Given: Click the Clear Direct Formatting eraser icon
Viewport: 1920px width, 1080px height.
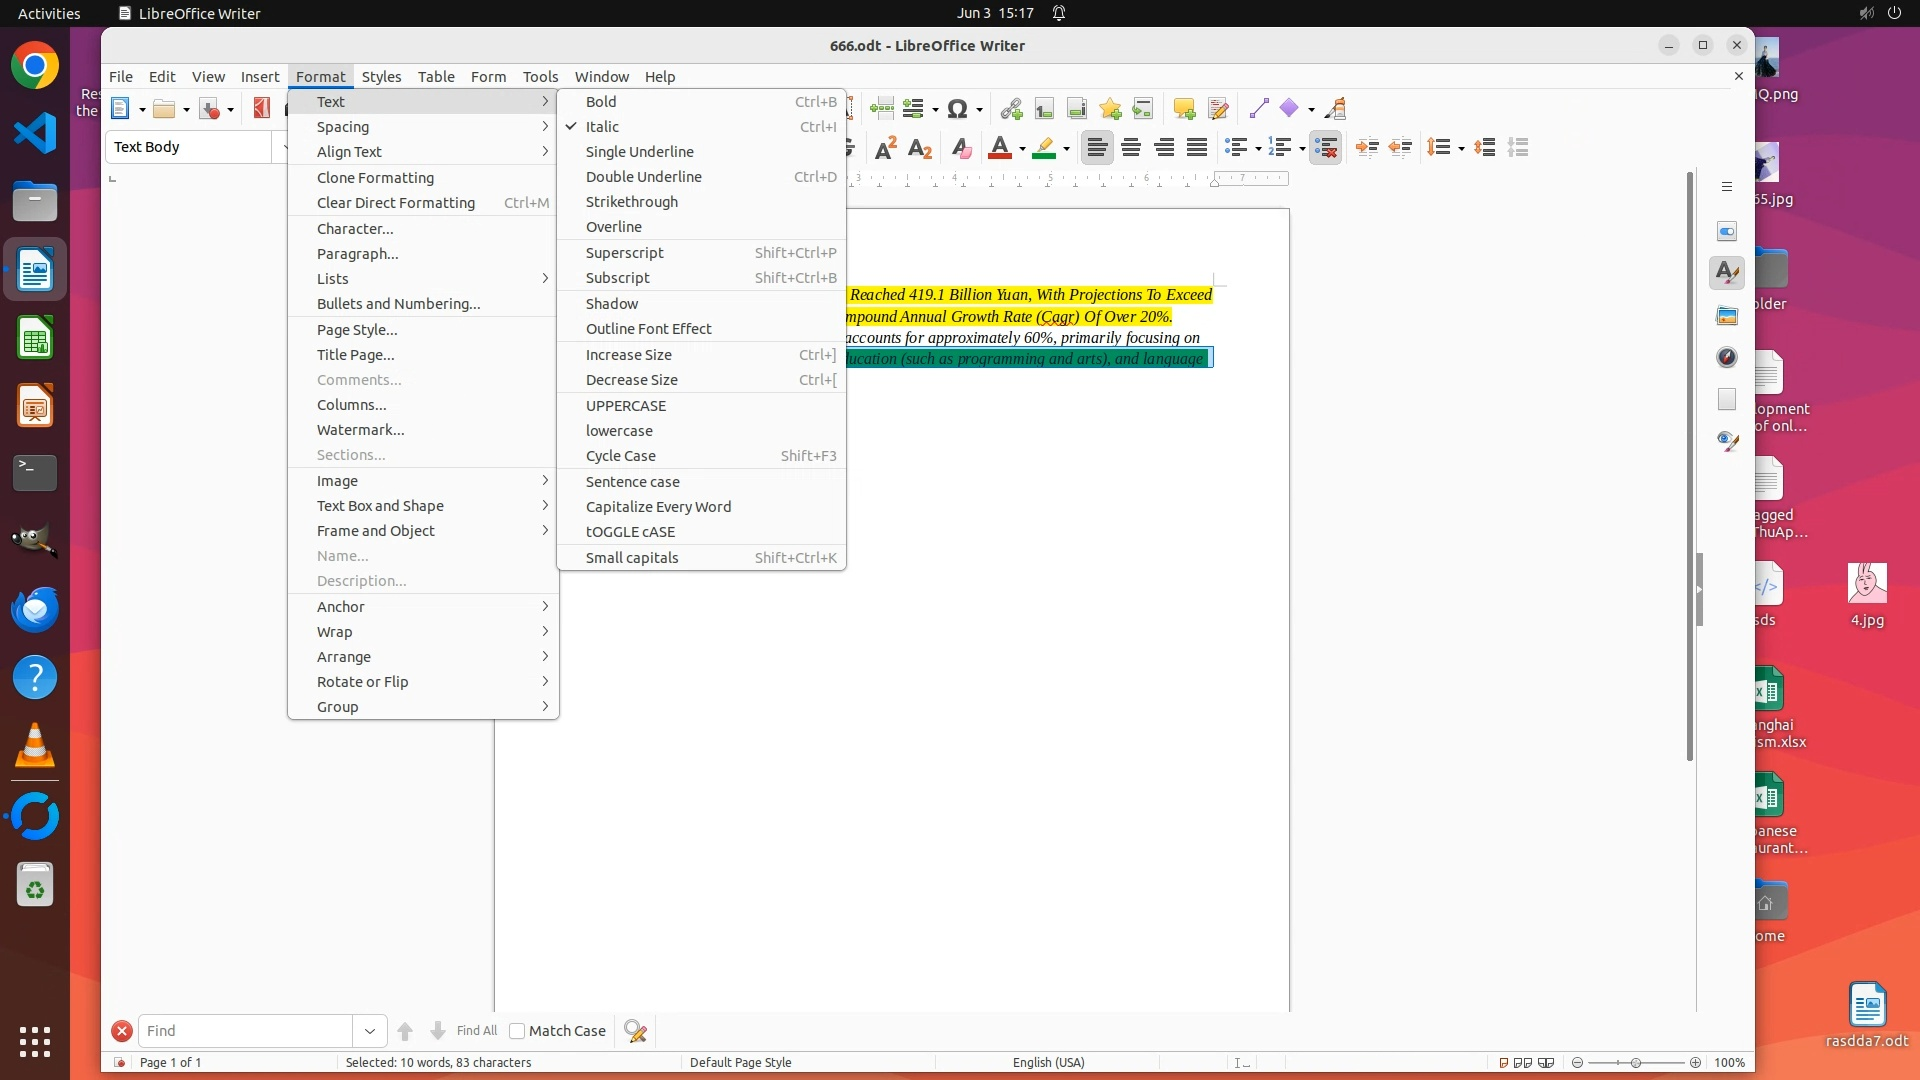Looking at the screenshot, I should click(x=961, y=148).
